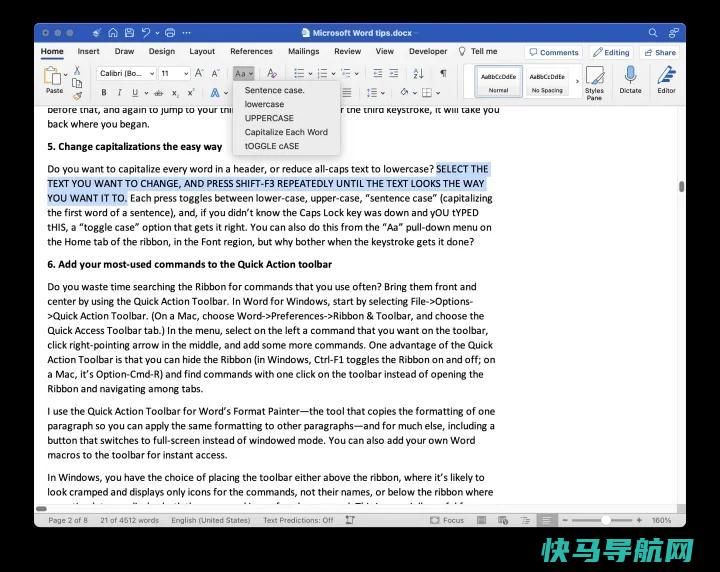Click the vertical scrollbar thumb
The image size is (720, 572).
click(x=681, y=186)
